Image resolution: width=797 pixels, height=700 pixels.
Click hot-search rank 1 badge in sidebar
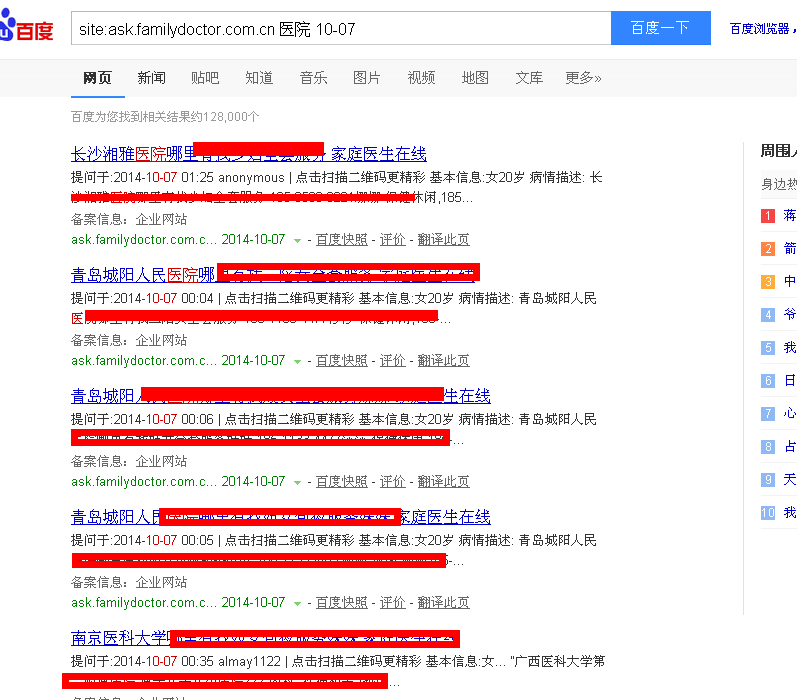pyautogui.click(x=768, y=216)
